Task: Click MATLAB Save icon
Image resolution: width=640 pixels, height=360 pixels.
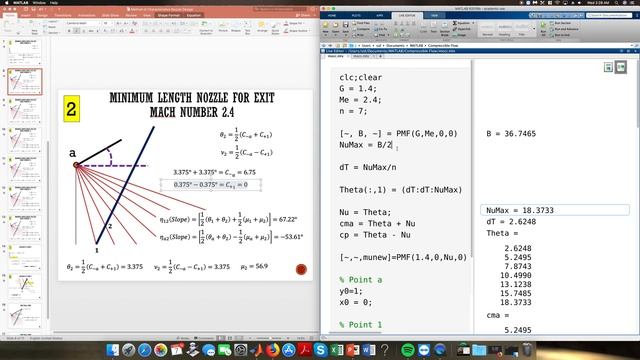Action: 346,27
